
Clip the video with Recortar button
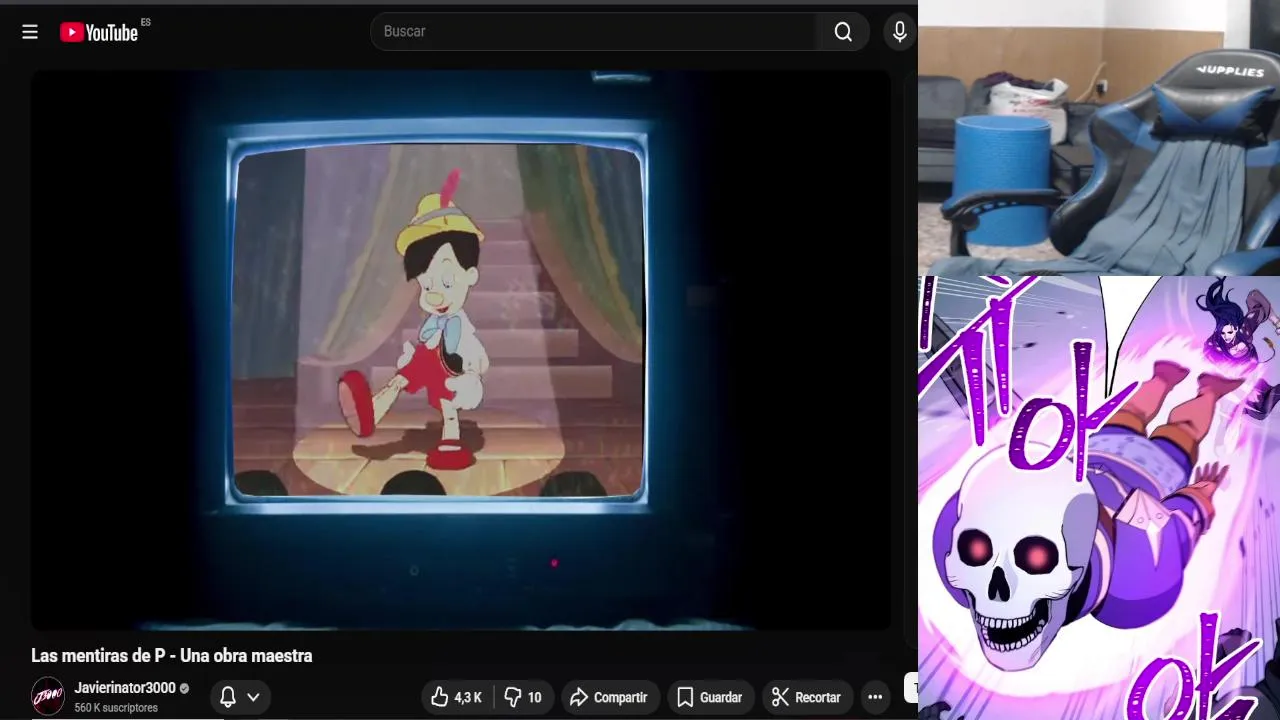[807, 697]
